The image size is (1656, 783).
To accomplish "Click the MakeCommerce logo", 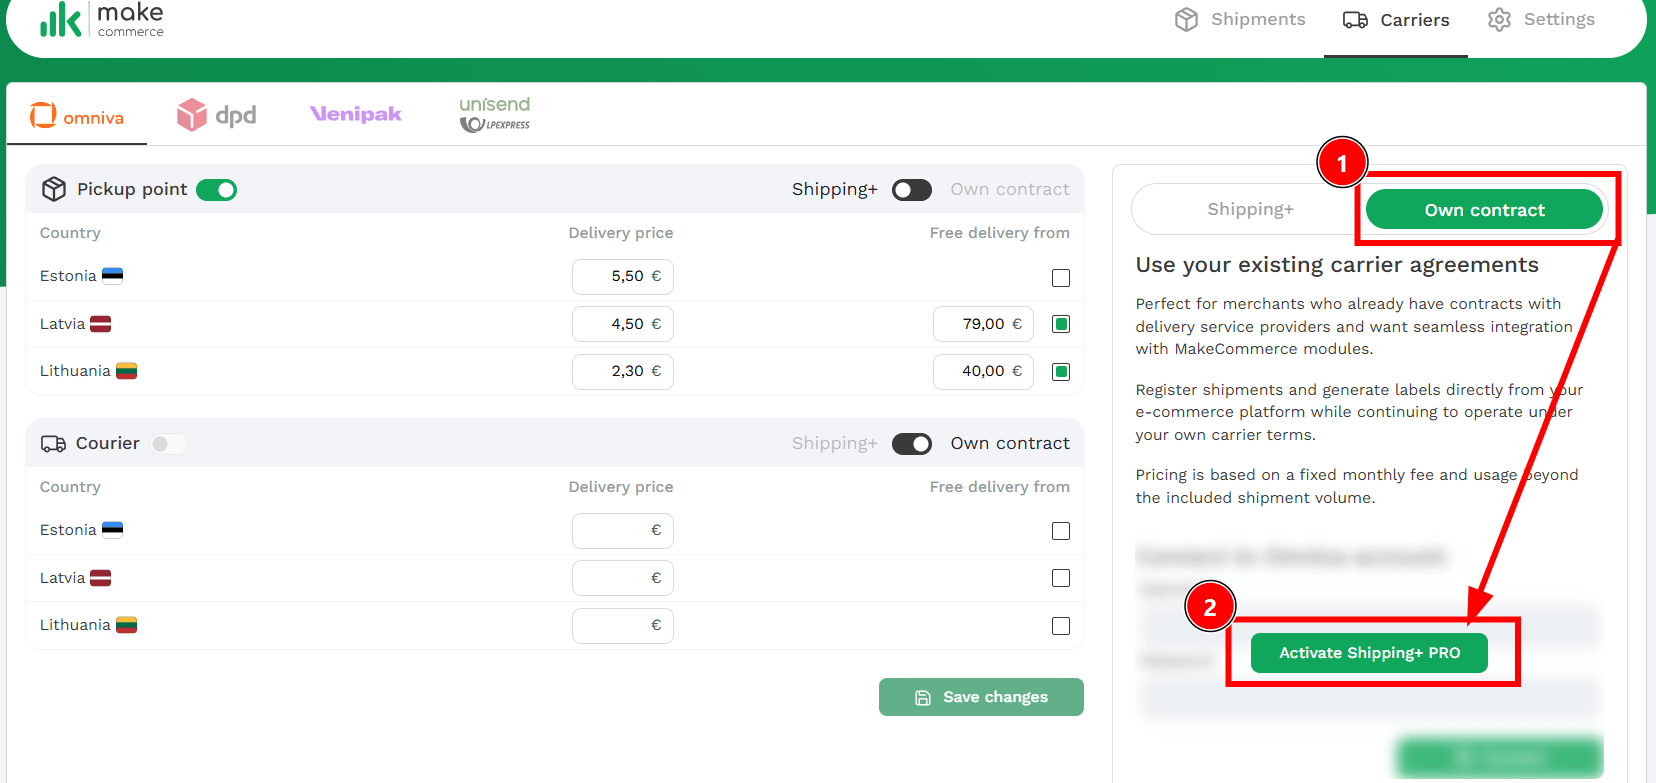I will (x=101, y=20).
